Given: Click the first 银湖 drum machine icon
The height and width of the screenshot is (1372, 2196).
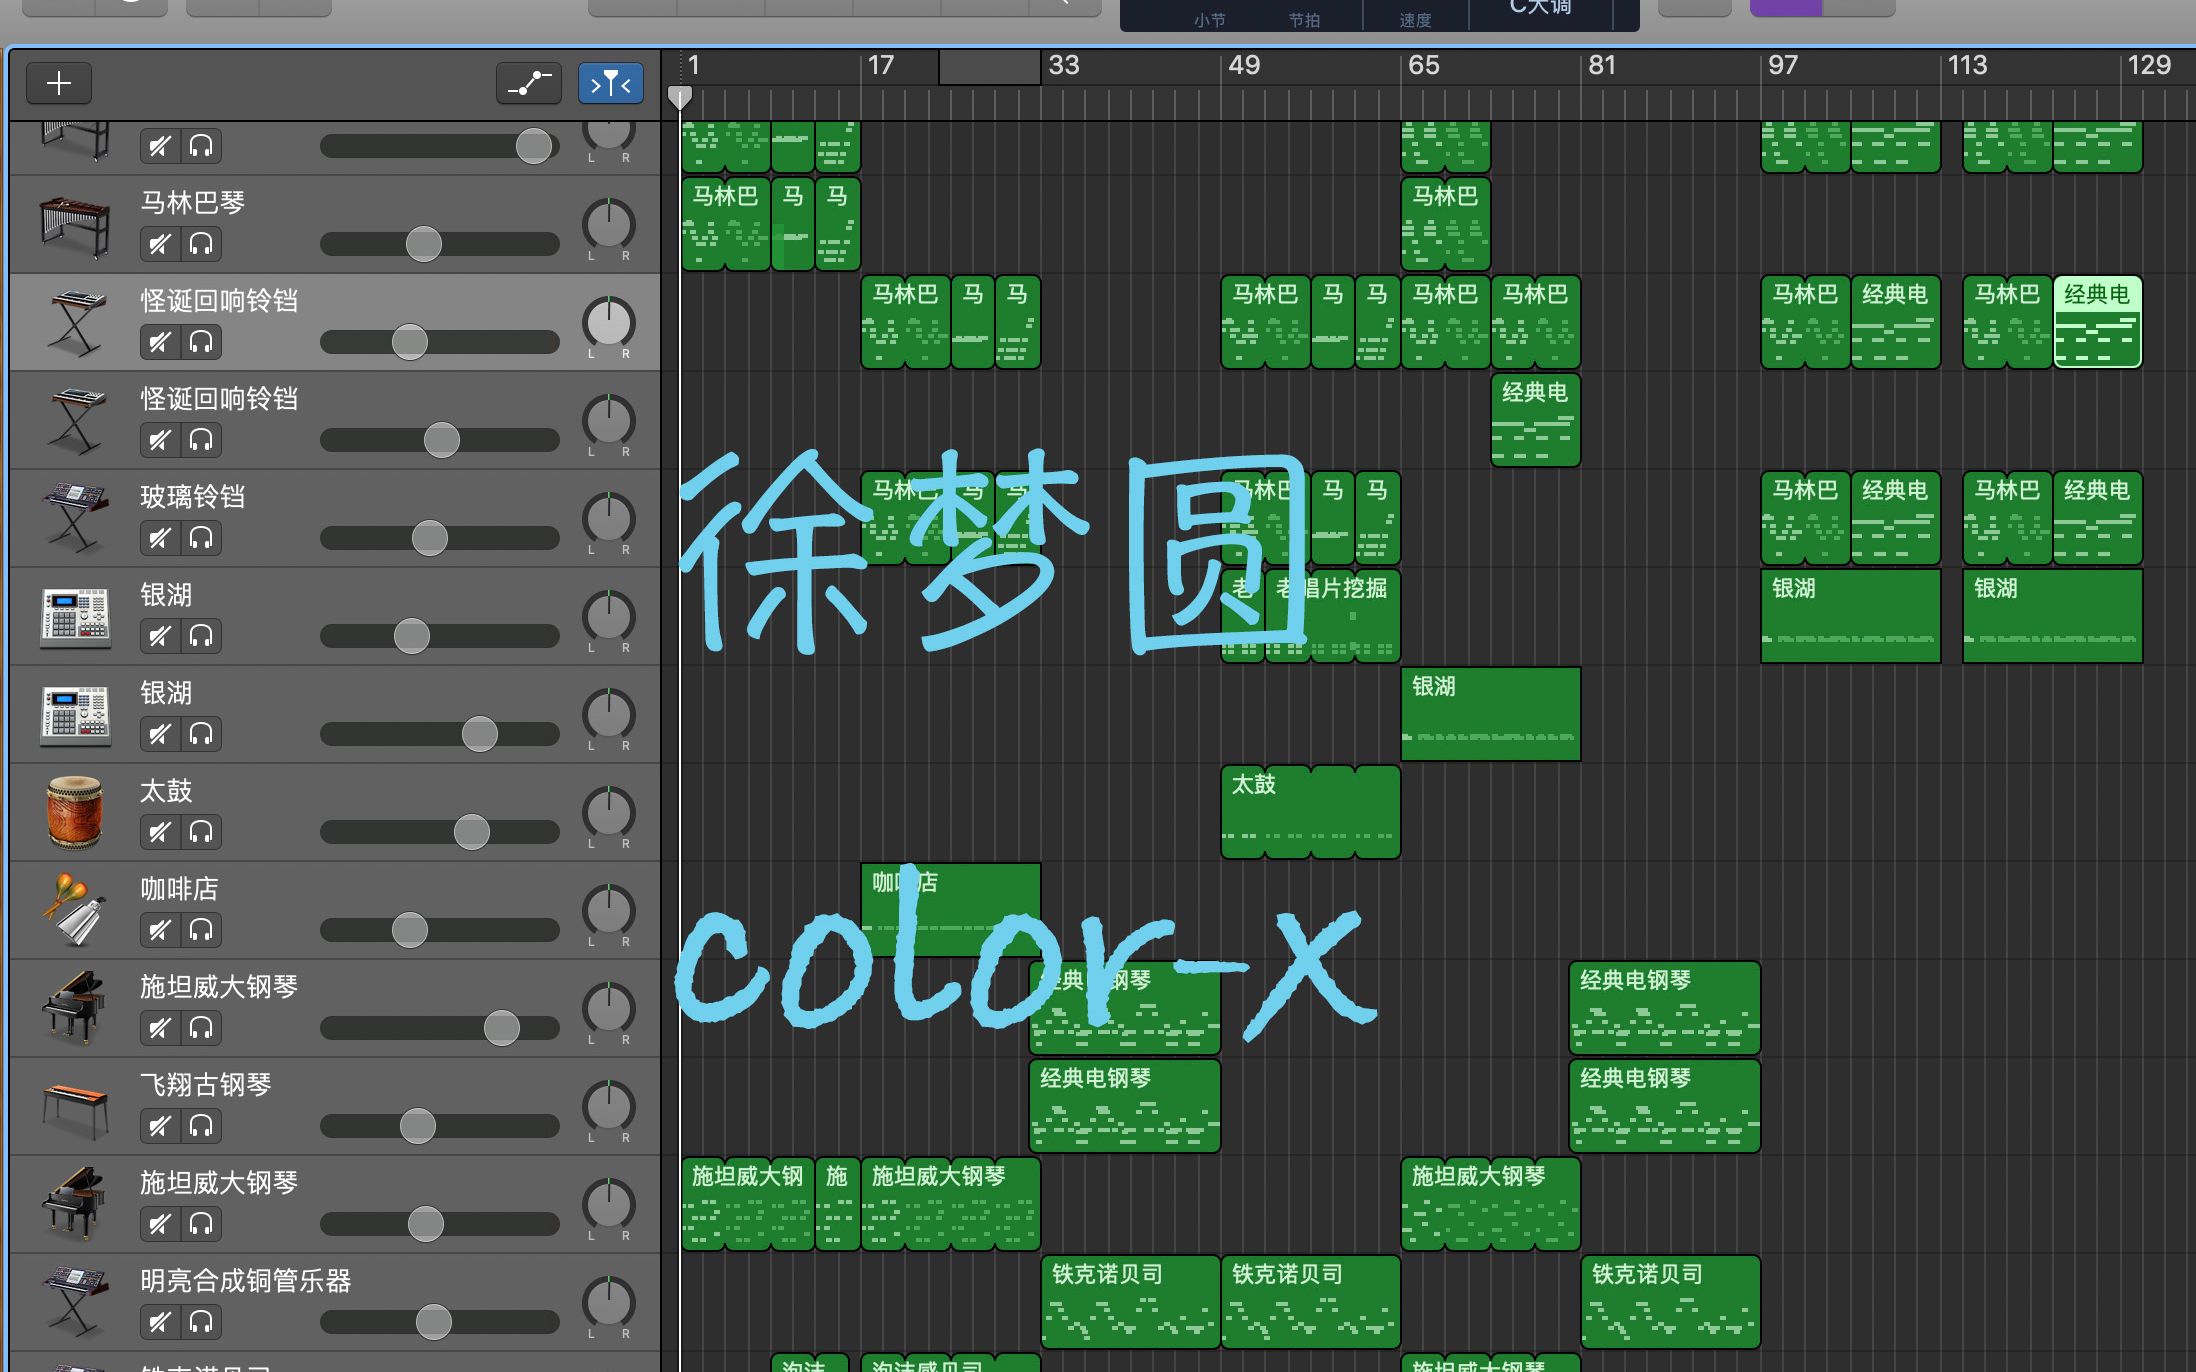Looking at the screenshot, I should [73, 617].
